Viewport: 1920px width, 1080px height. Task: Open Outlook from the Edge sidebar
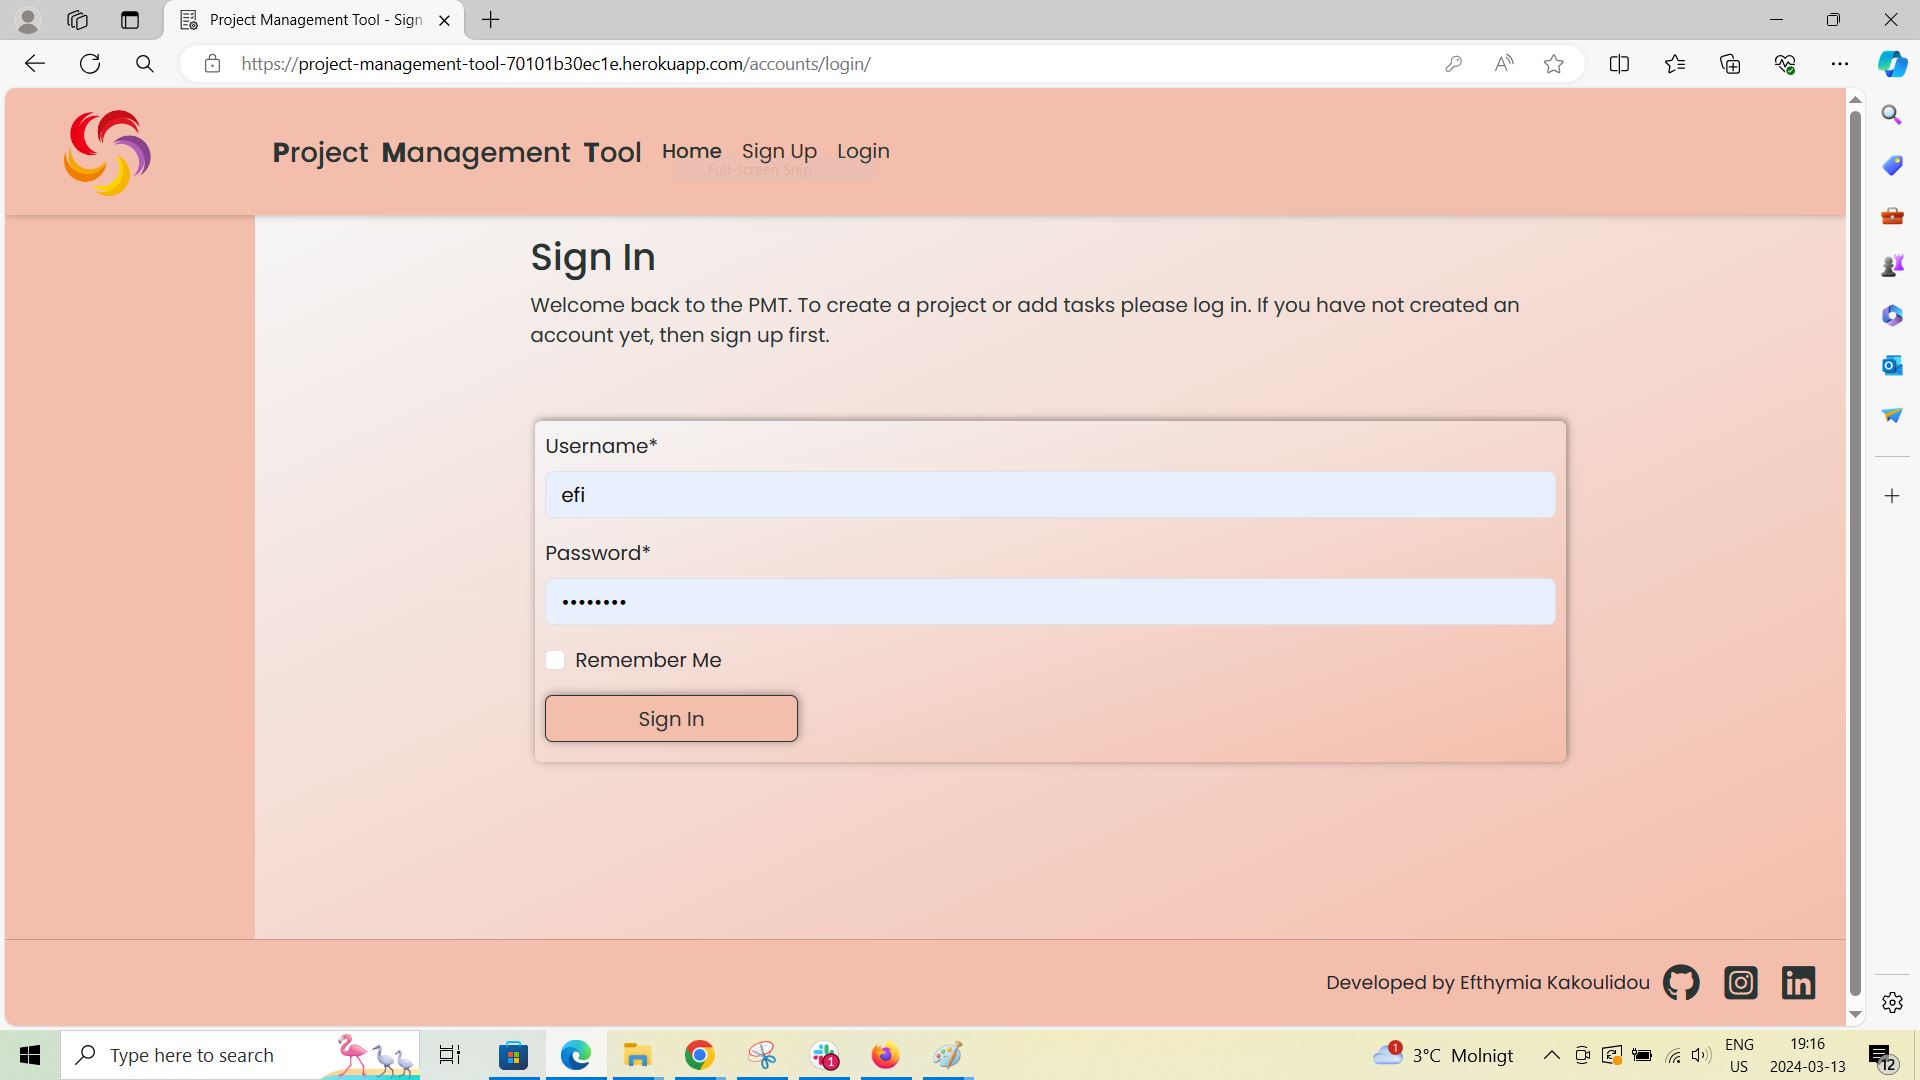point(1891,365)
